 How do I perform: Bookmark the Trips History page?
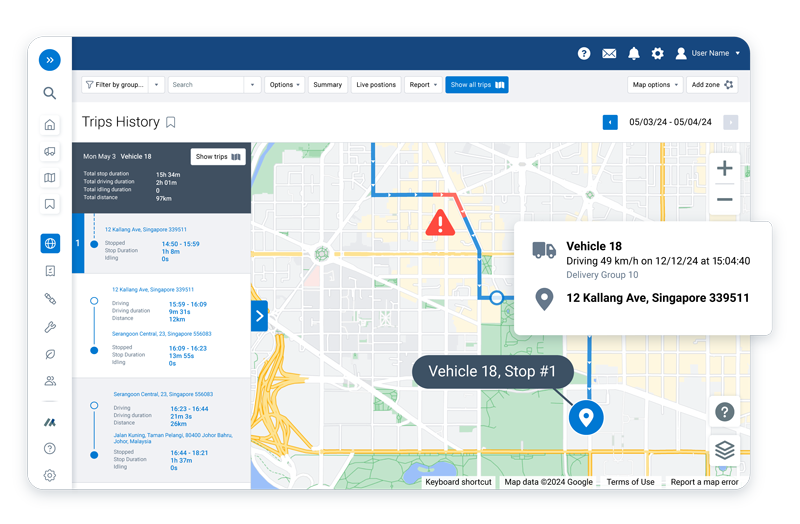point(171,122)
